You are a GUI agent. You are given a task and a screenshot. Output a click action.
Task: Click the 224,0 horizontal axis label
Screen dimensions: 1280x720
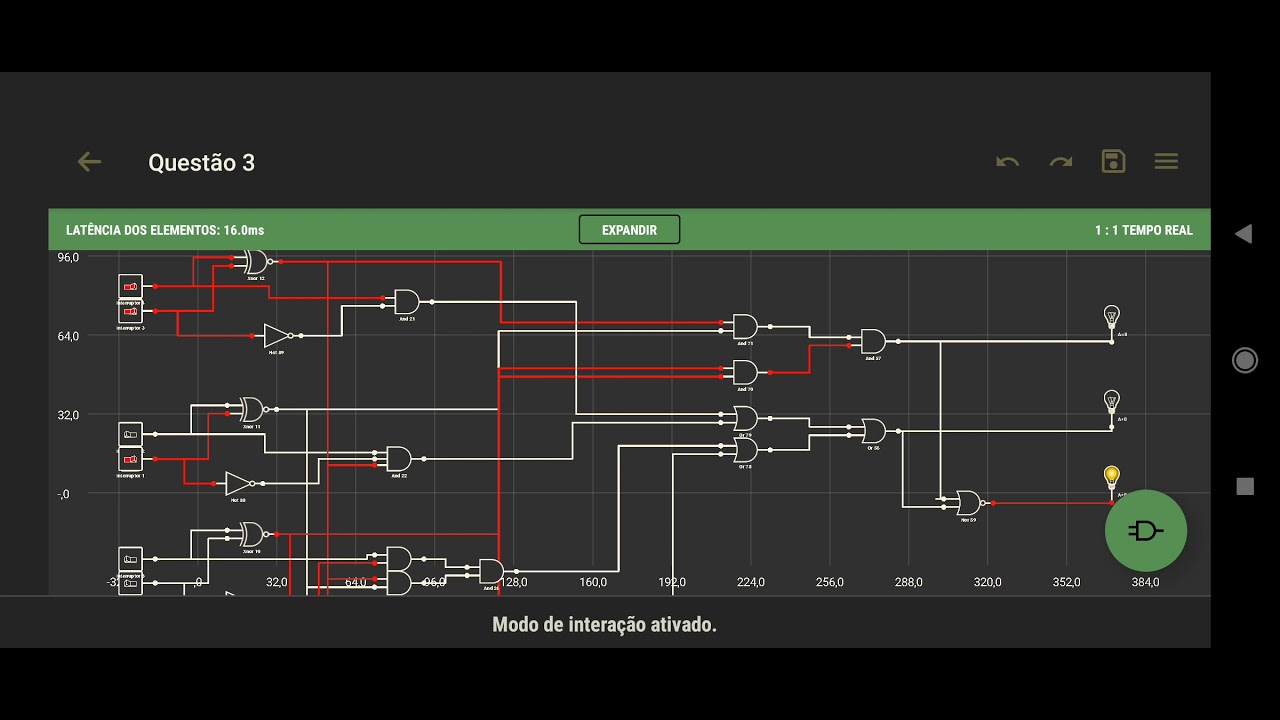point(750,582)
